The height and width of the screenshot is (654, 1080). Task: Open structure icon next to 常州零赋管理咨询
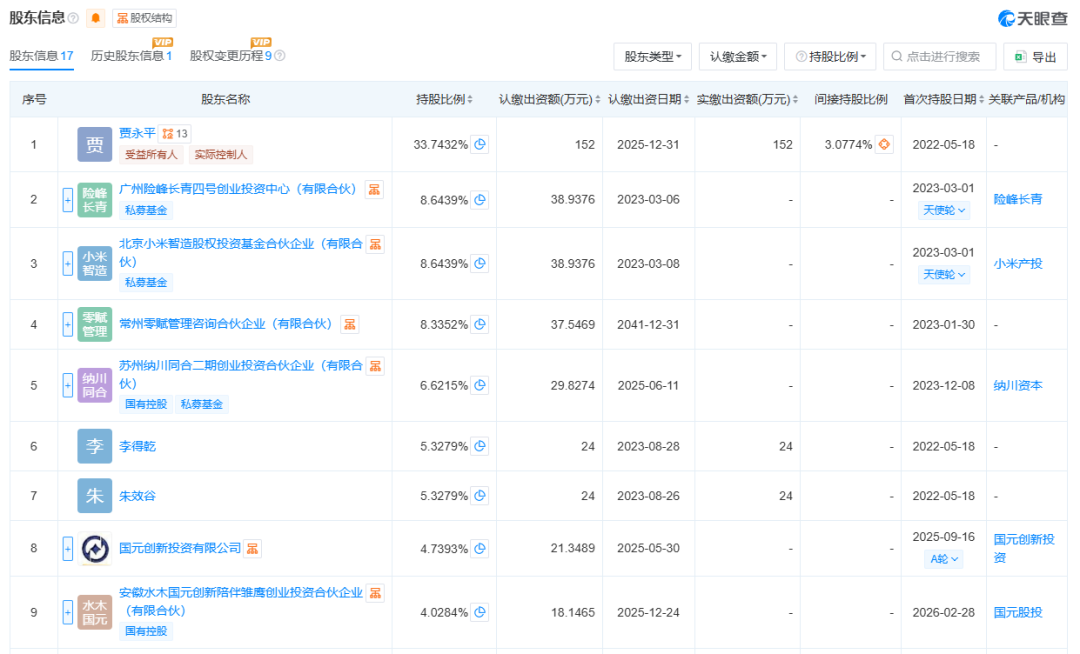pyautogui.click(x=350, y=324)
